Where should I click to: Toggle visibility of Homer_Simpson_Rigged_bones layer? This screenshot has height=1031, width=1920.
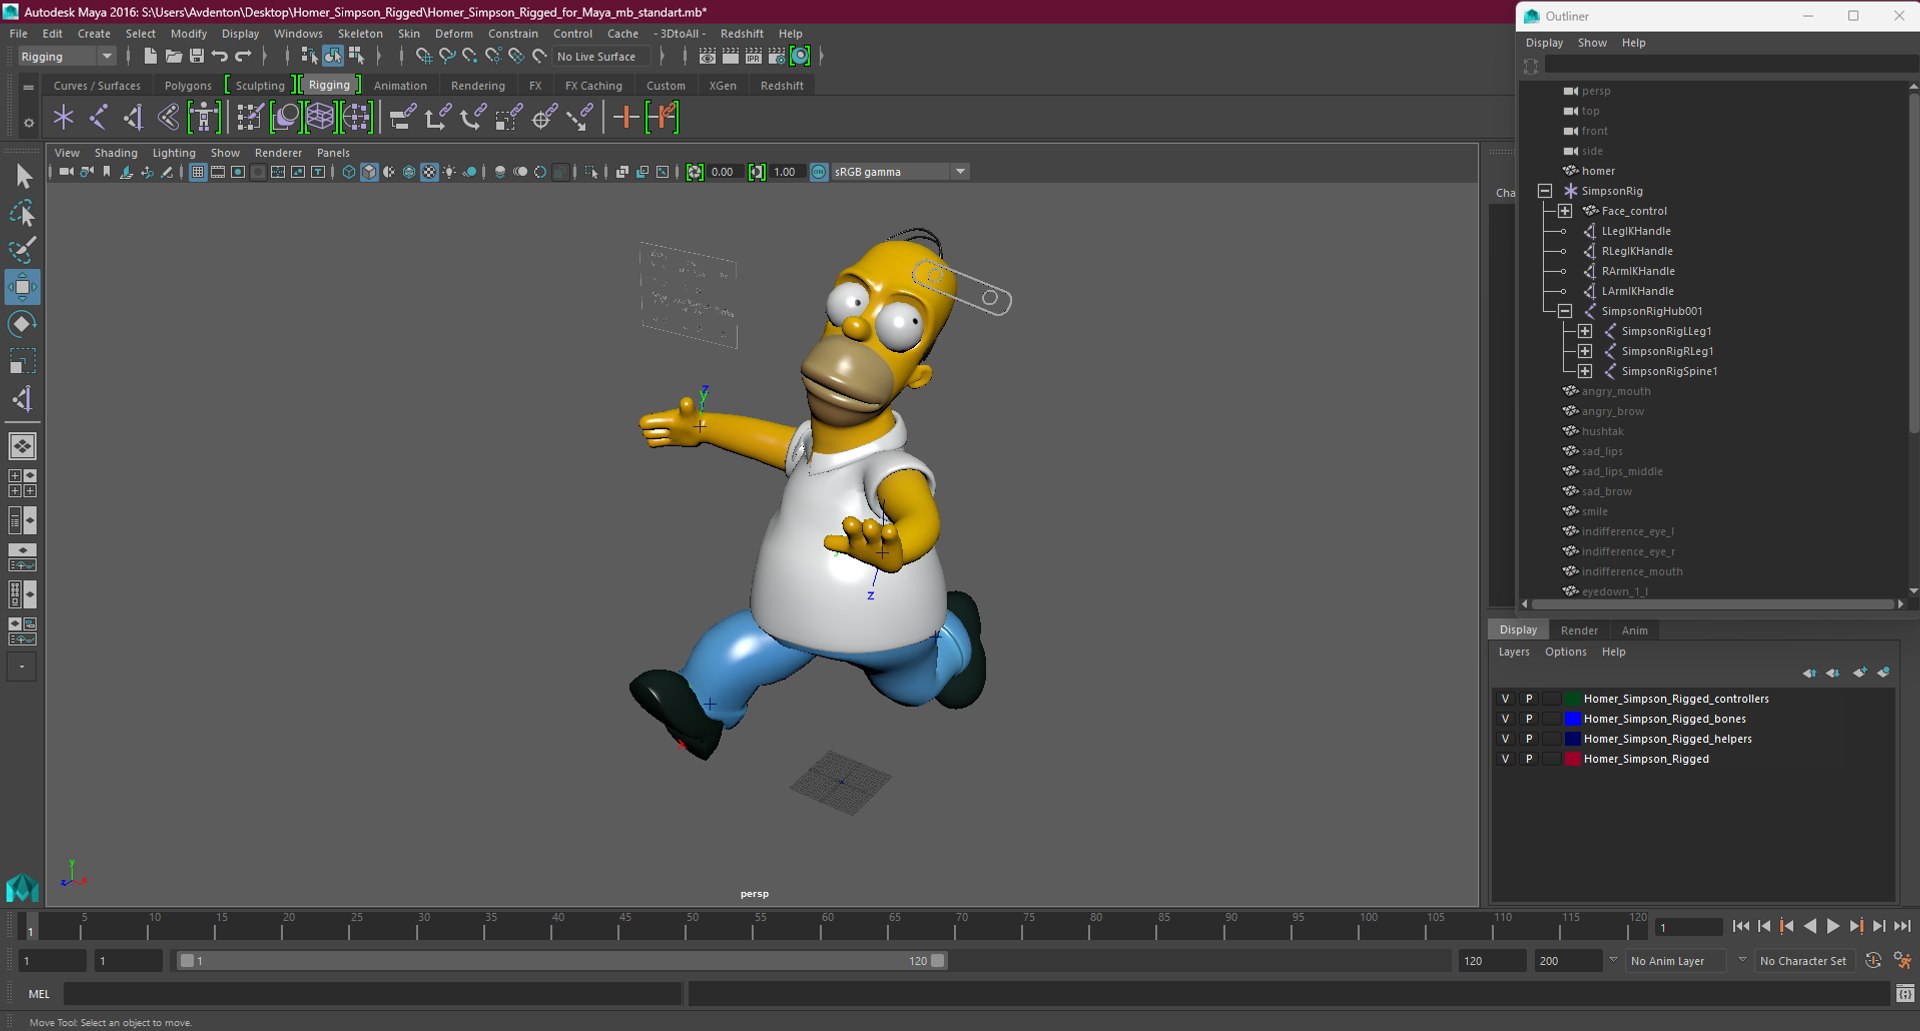[x=1505, y=719]
